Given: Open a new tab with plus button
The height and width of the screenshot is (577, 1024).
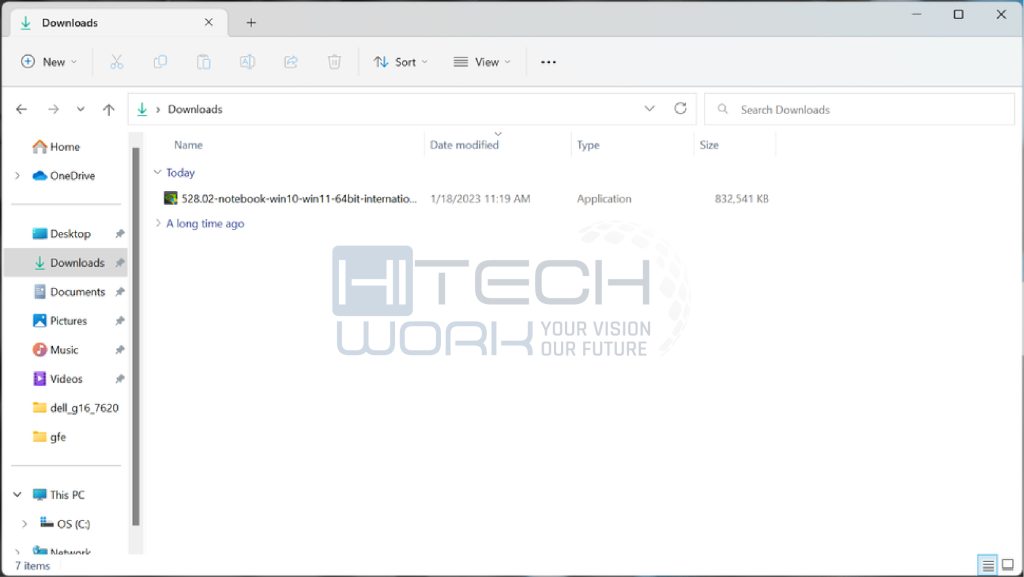Looking at the screenshot, I should (251, 23).
